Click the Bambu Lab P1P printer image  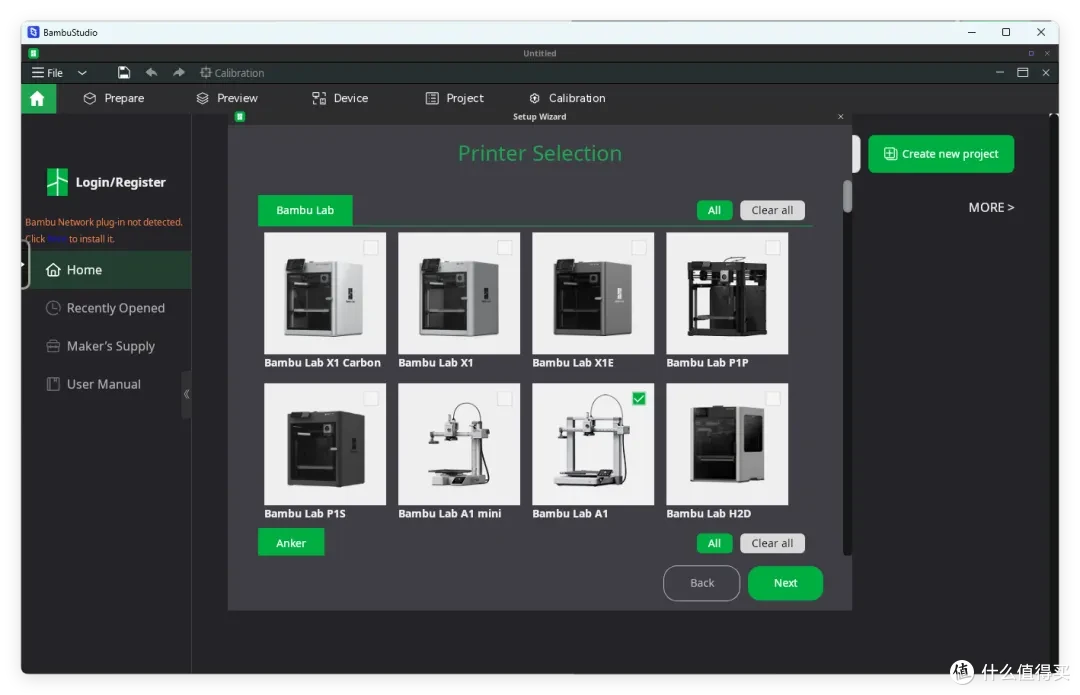point(727,293)
